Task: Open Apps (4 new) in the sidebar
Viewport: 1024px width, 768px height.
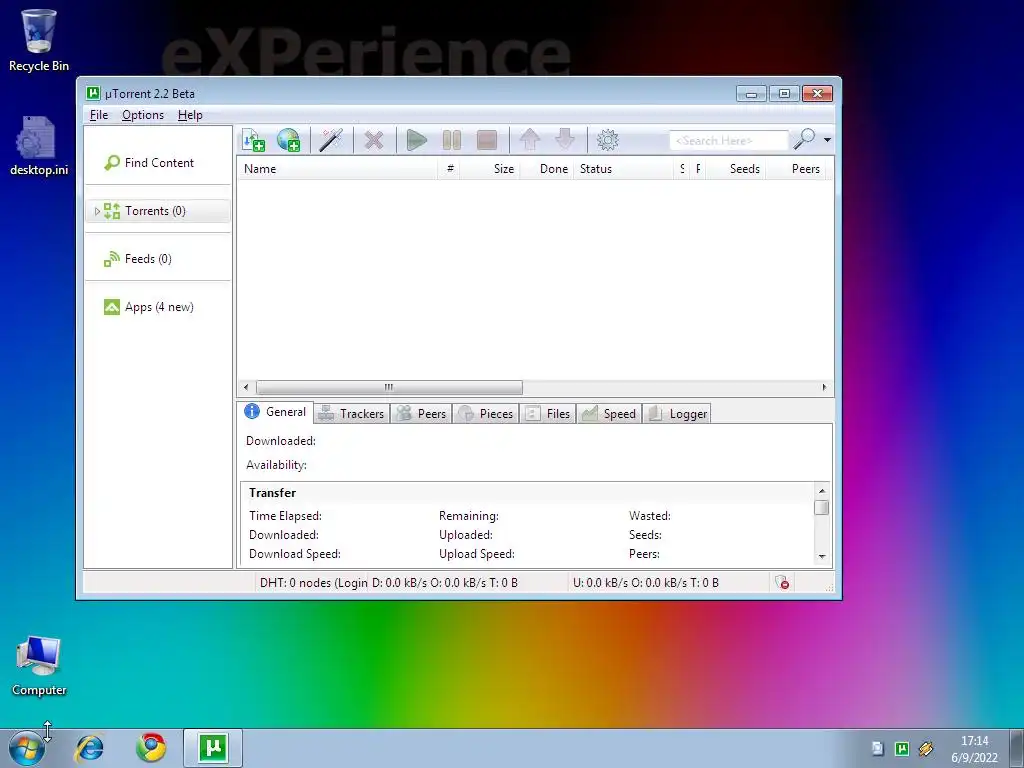Action: pyautogui.click(x=159, y=307)
